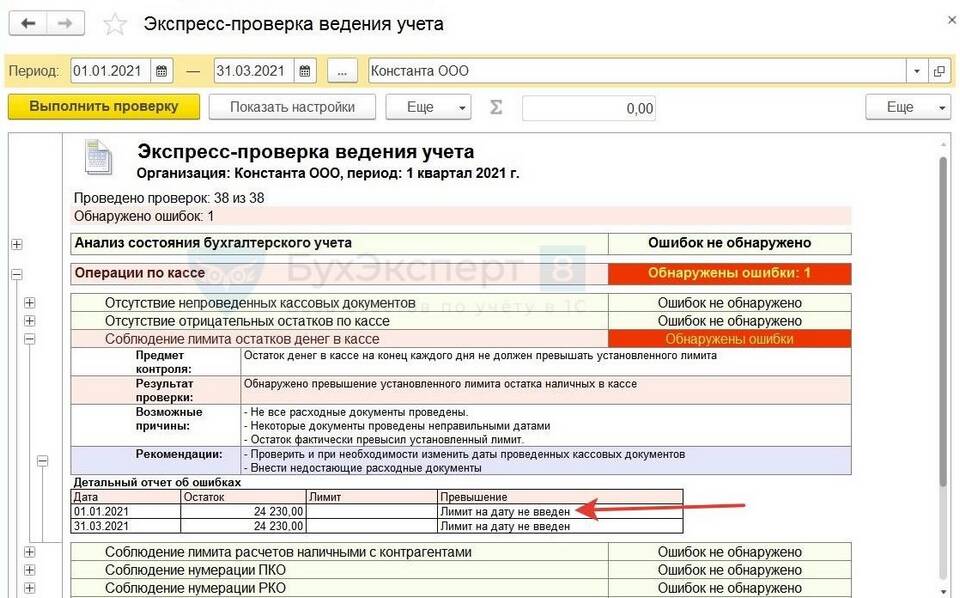Open the calendar for end date 31.03.2021
The image size is (960, 598).
point(305,71)
